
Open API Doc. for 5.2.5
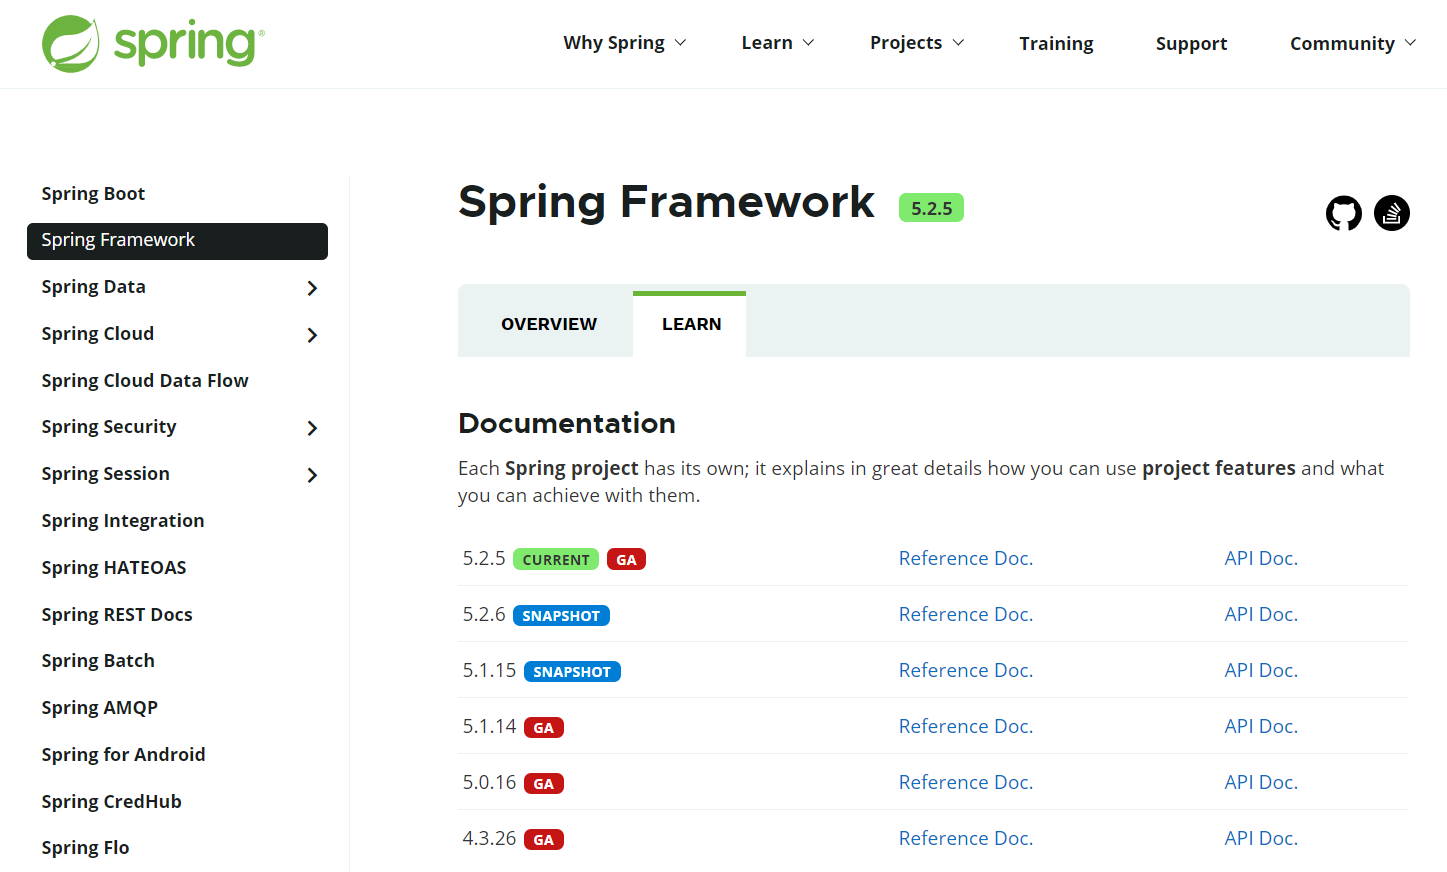coord(1261,558)
